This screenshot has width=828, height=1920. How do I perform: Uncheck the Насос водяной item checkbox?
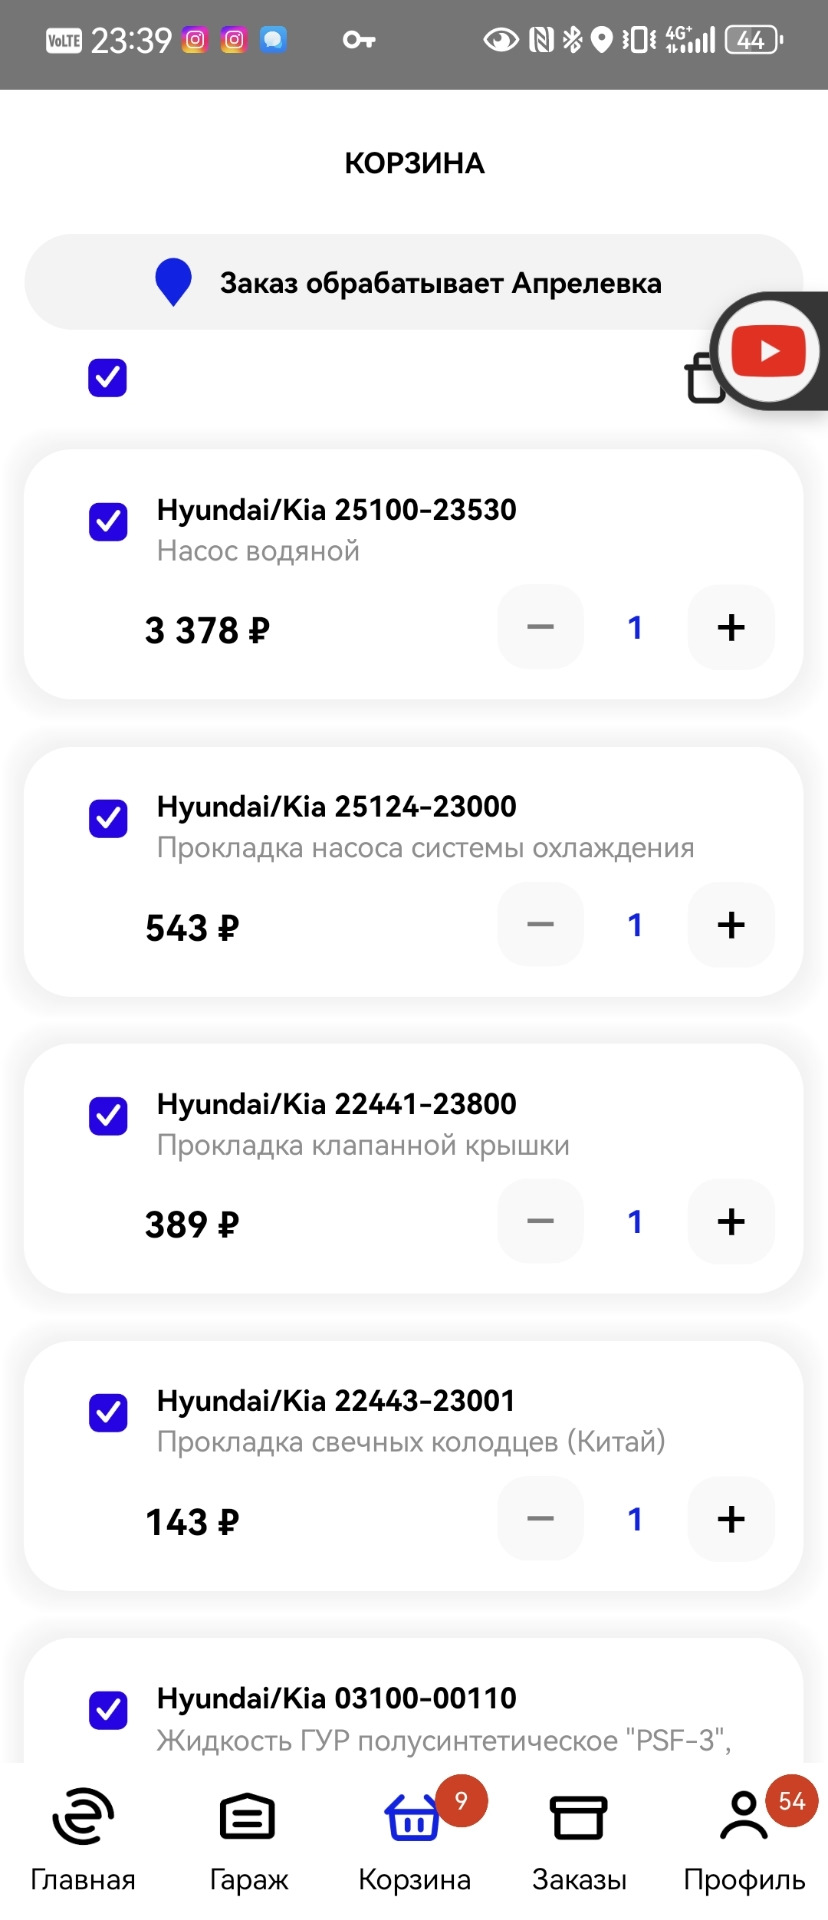click(108, 521)
